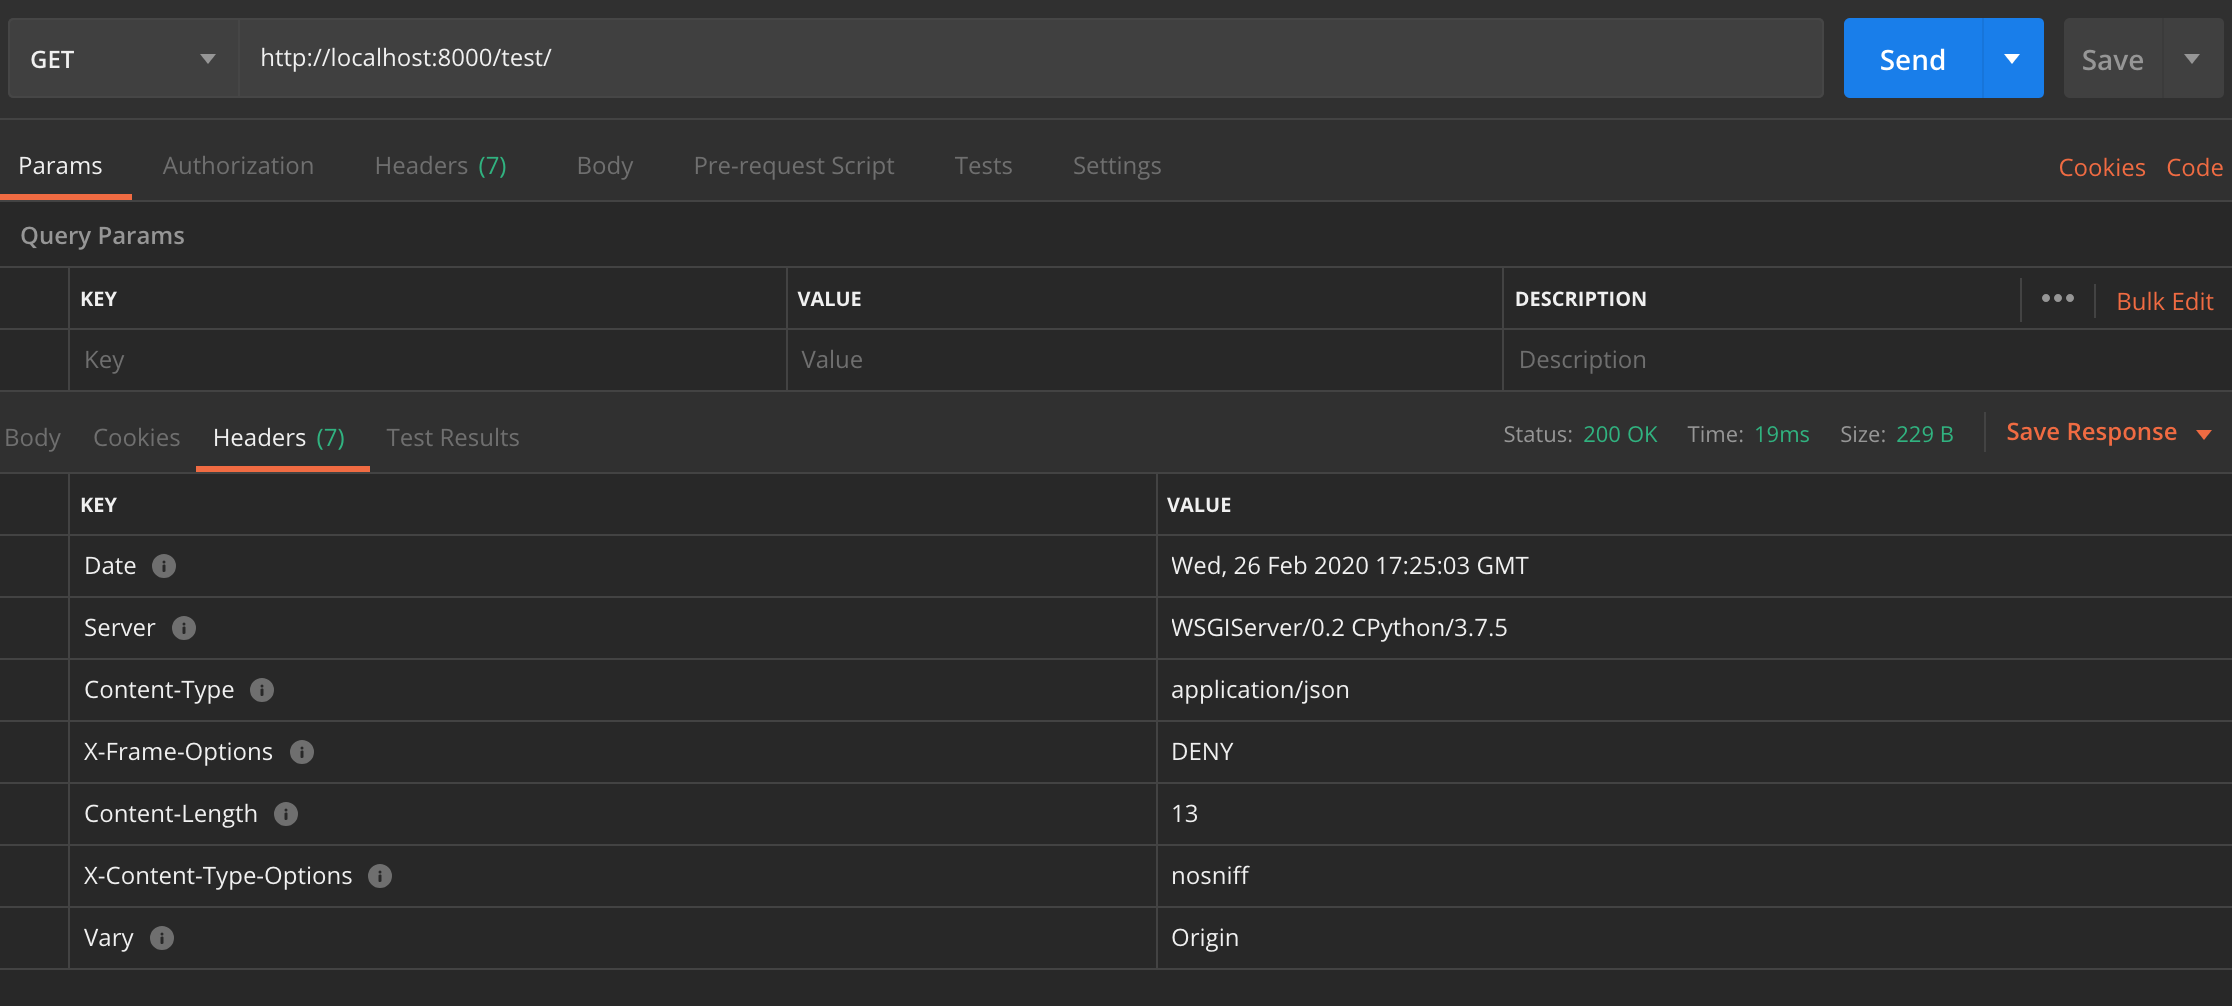Click info icon beside Content-Length
Image resolution: width=2232 pixels, height=1006 pixels.
pos(286,814)
